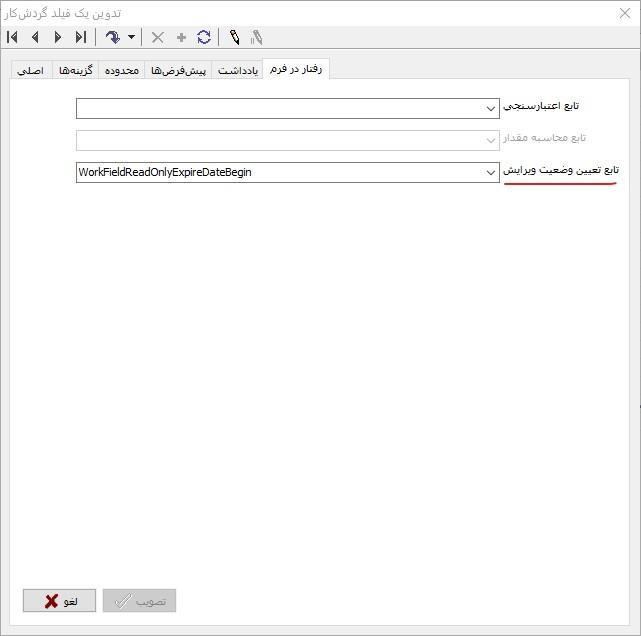Open the یادداشت tab
This screenshot has width=641, height=636.
(x=238, y=71)
